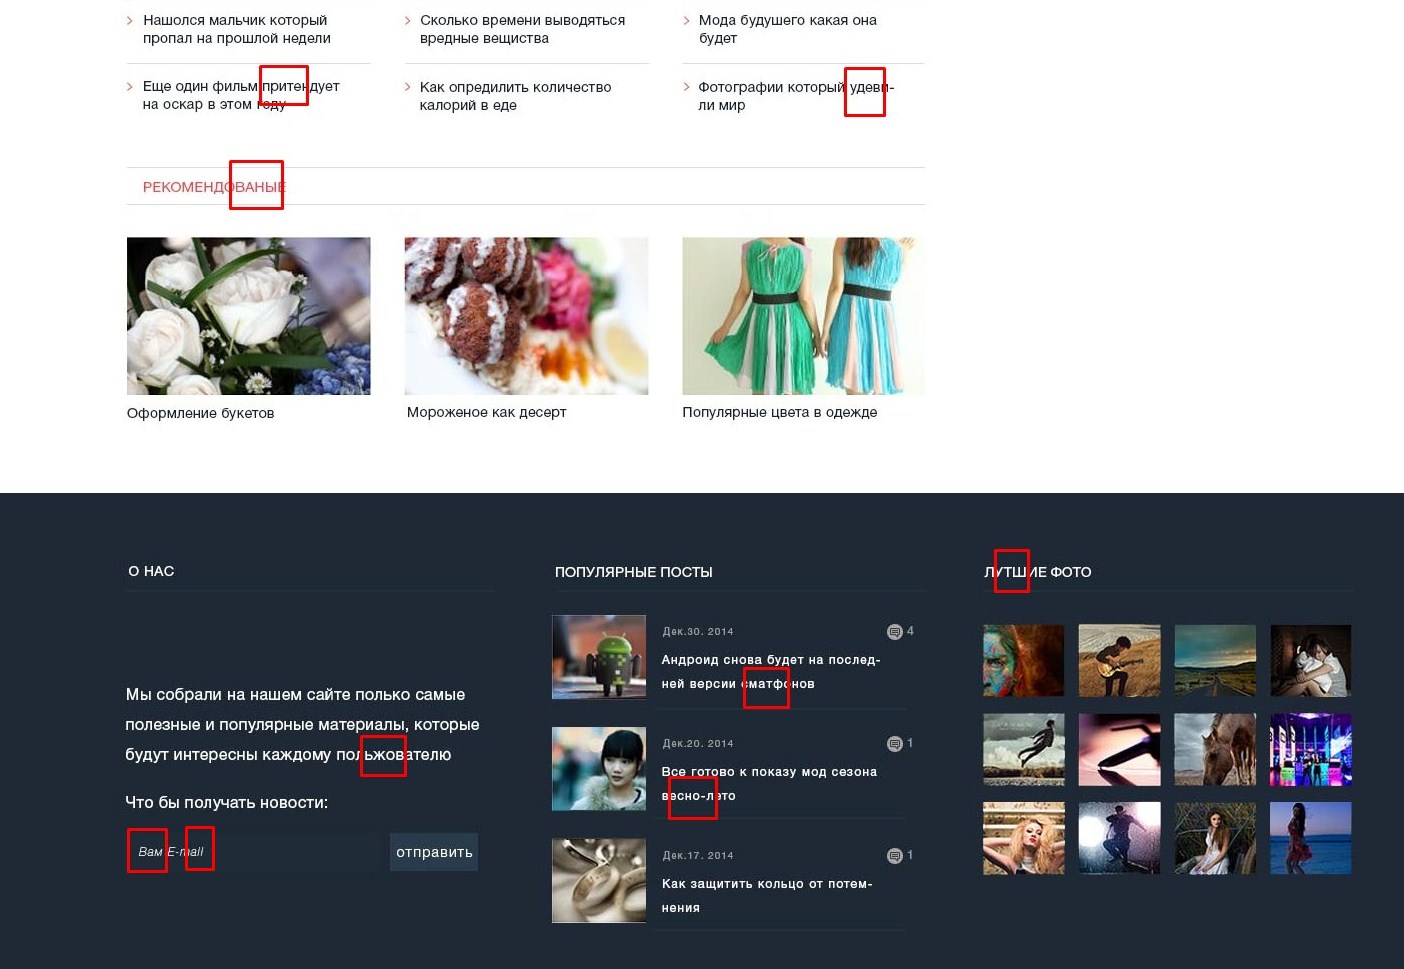
Task: Open the green dresses fashion image
Action: click(x=803, y=316)
